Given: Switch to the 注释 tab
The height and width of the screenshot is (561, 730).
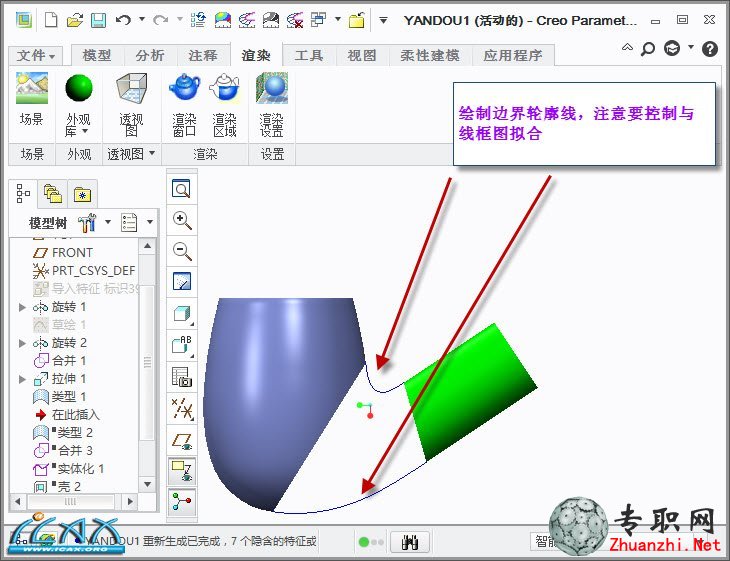Looking at the screenshot, I should 203,55.
